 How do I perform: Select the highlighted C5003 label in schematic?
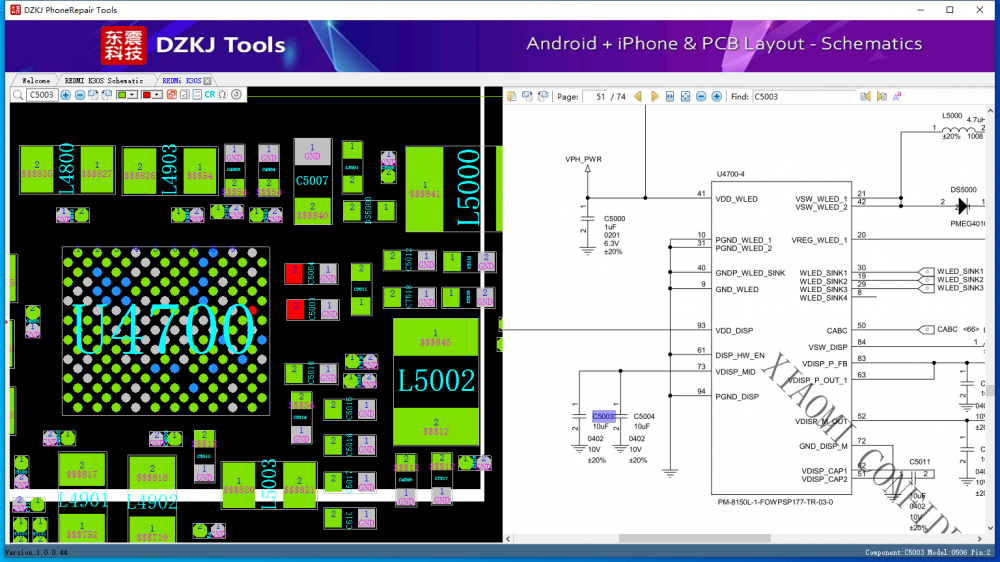click(603, 416)
